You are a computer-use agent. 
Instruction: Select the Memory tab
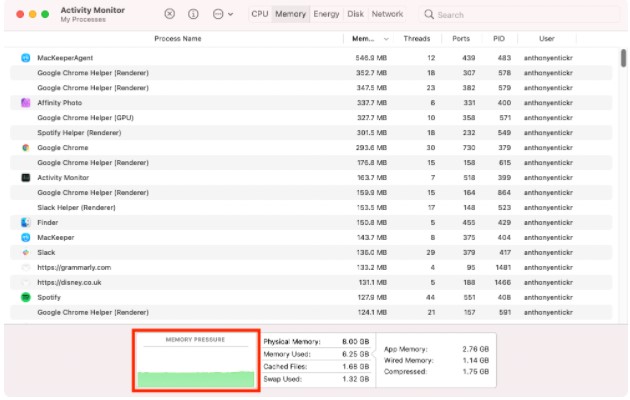pyautogui.click(x=290, y=14)
